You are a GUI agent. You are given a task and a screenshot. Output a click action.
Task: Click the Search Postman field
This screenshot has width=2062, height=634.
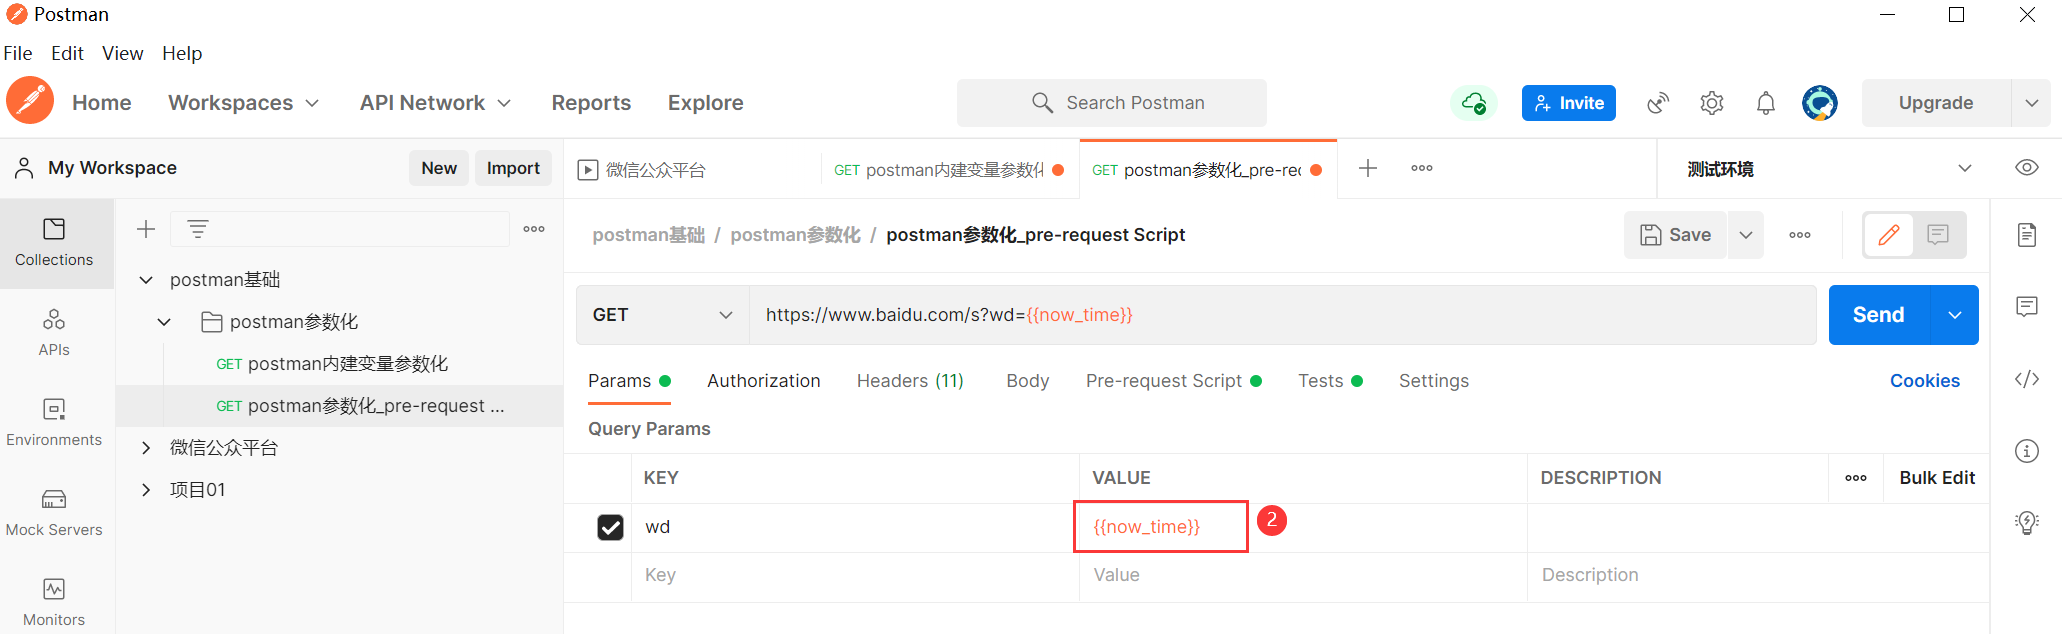pos(1112,103)
